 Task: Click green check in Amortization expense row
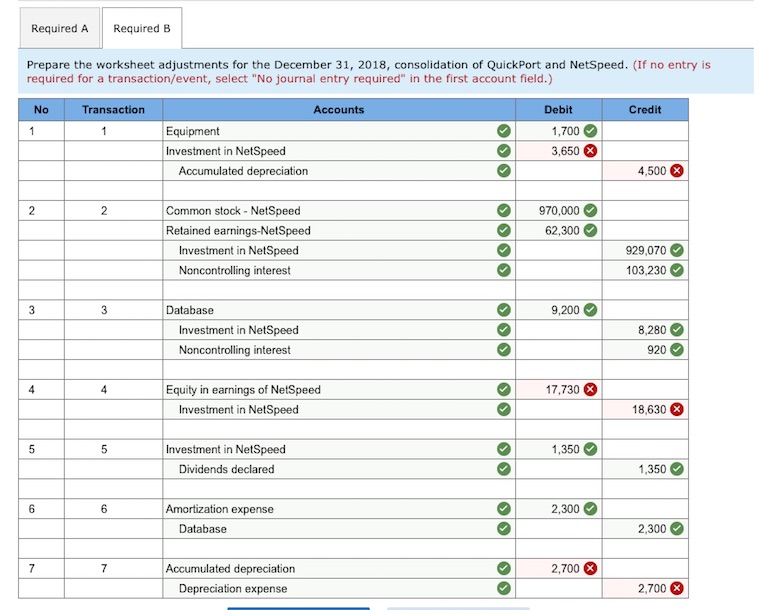click(x=504, y=509)
